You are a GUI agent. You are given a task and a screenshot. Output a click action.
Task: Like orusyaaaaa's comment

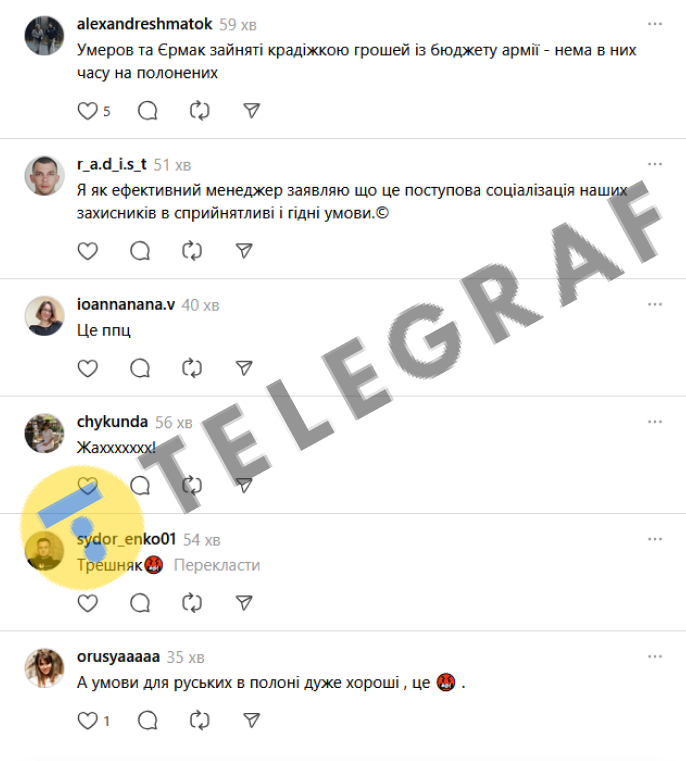click(88, 721)
